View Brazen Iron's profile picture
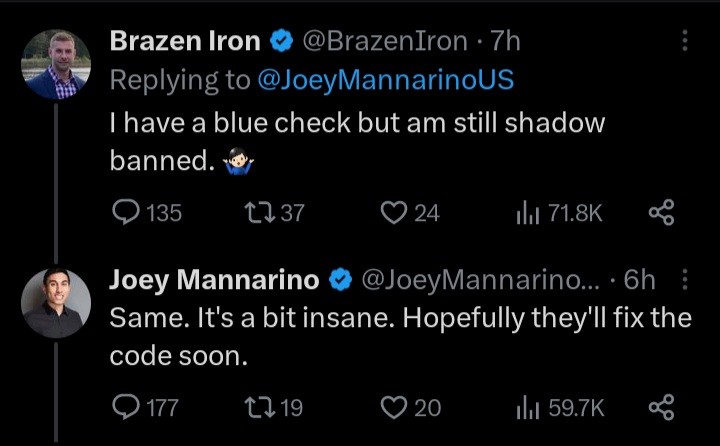 click(56, 65)
